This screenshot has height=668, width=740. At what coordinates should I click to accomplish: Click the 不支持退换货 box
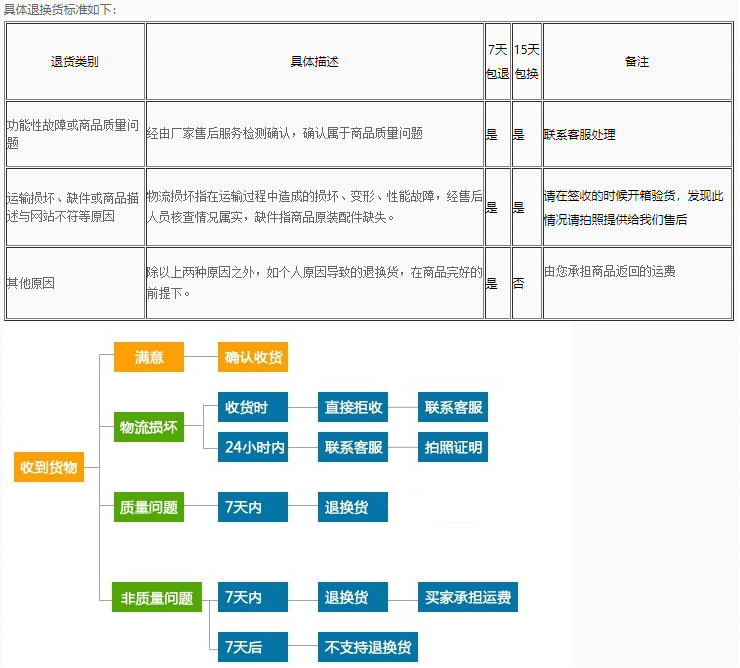[367, 647]
